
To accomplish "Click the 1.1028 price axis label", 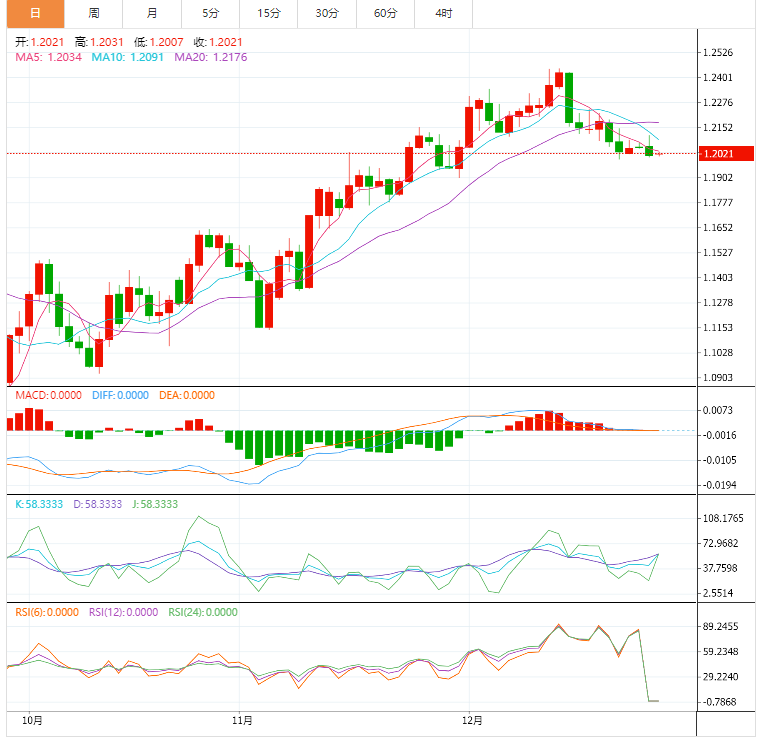I will click(718, 352).
